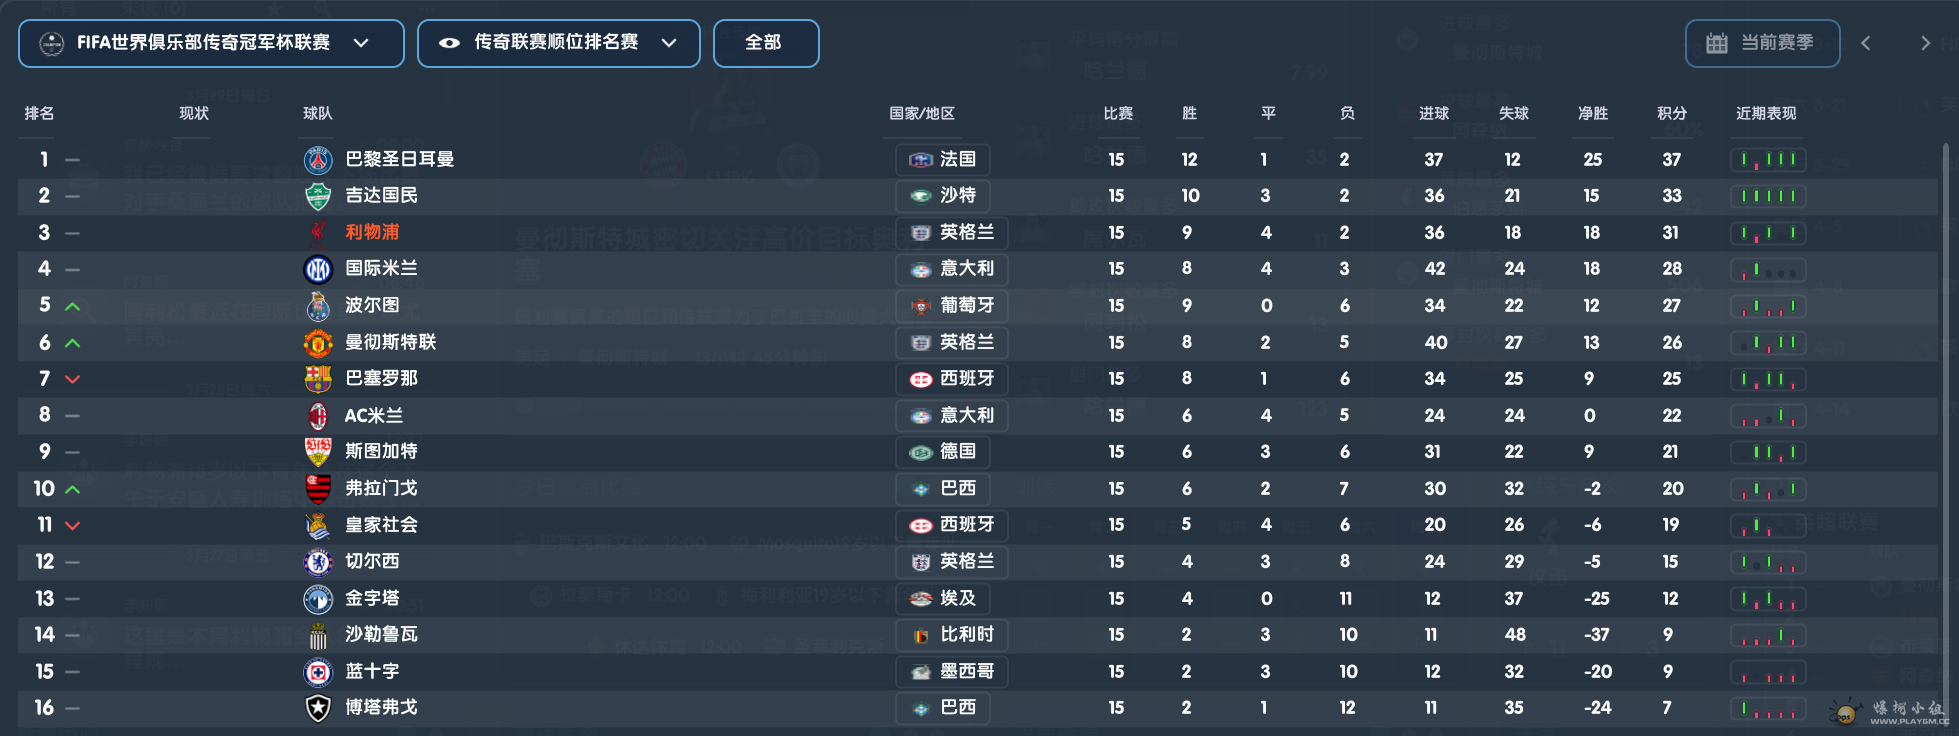1959x736 pixels.
Task: Click the Barcelona club crest
Action: tap(318, 379)
